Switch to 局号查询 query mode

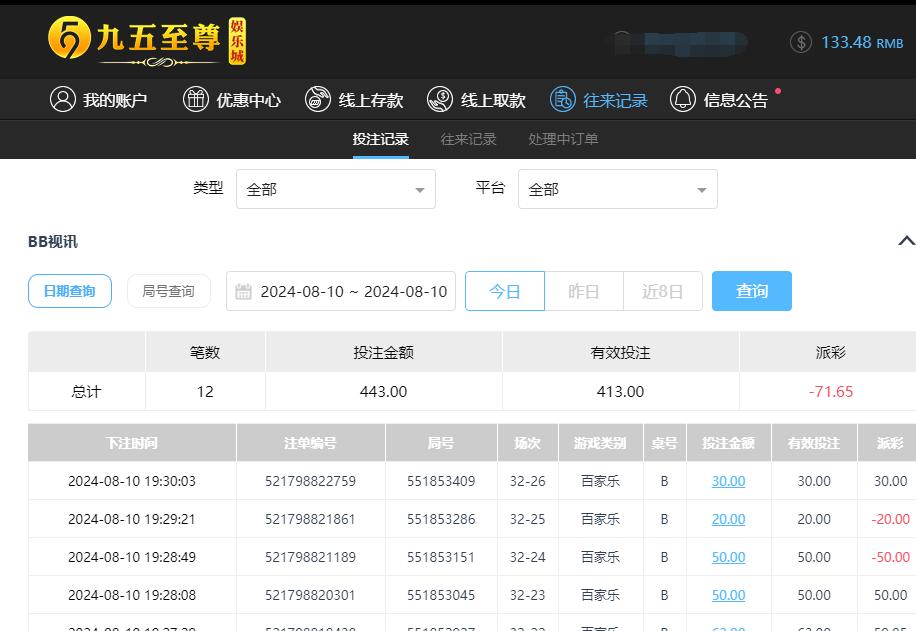[168, 291]
